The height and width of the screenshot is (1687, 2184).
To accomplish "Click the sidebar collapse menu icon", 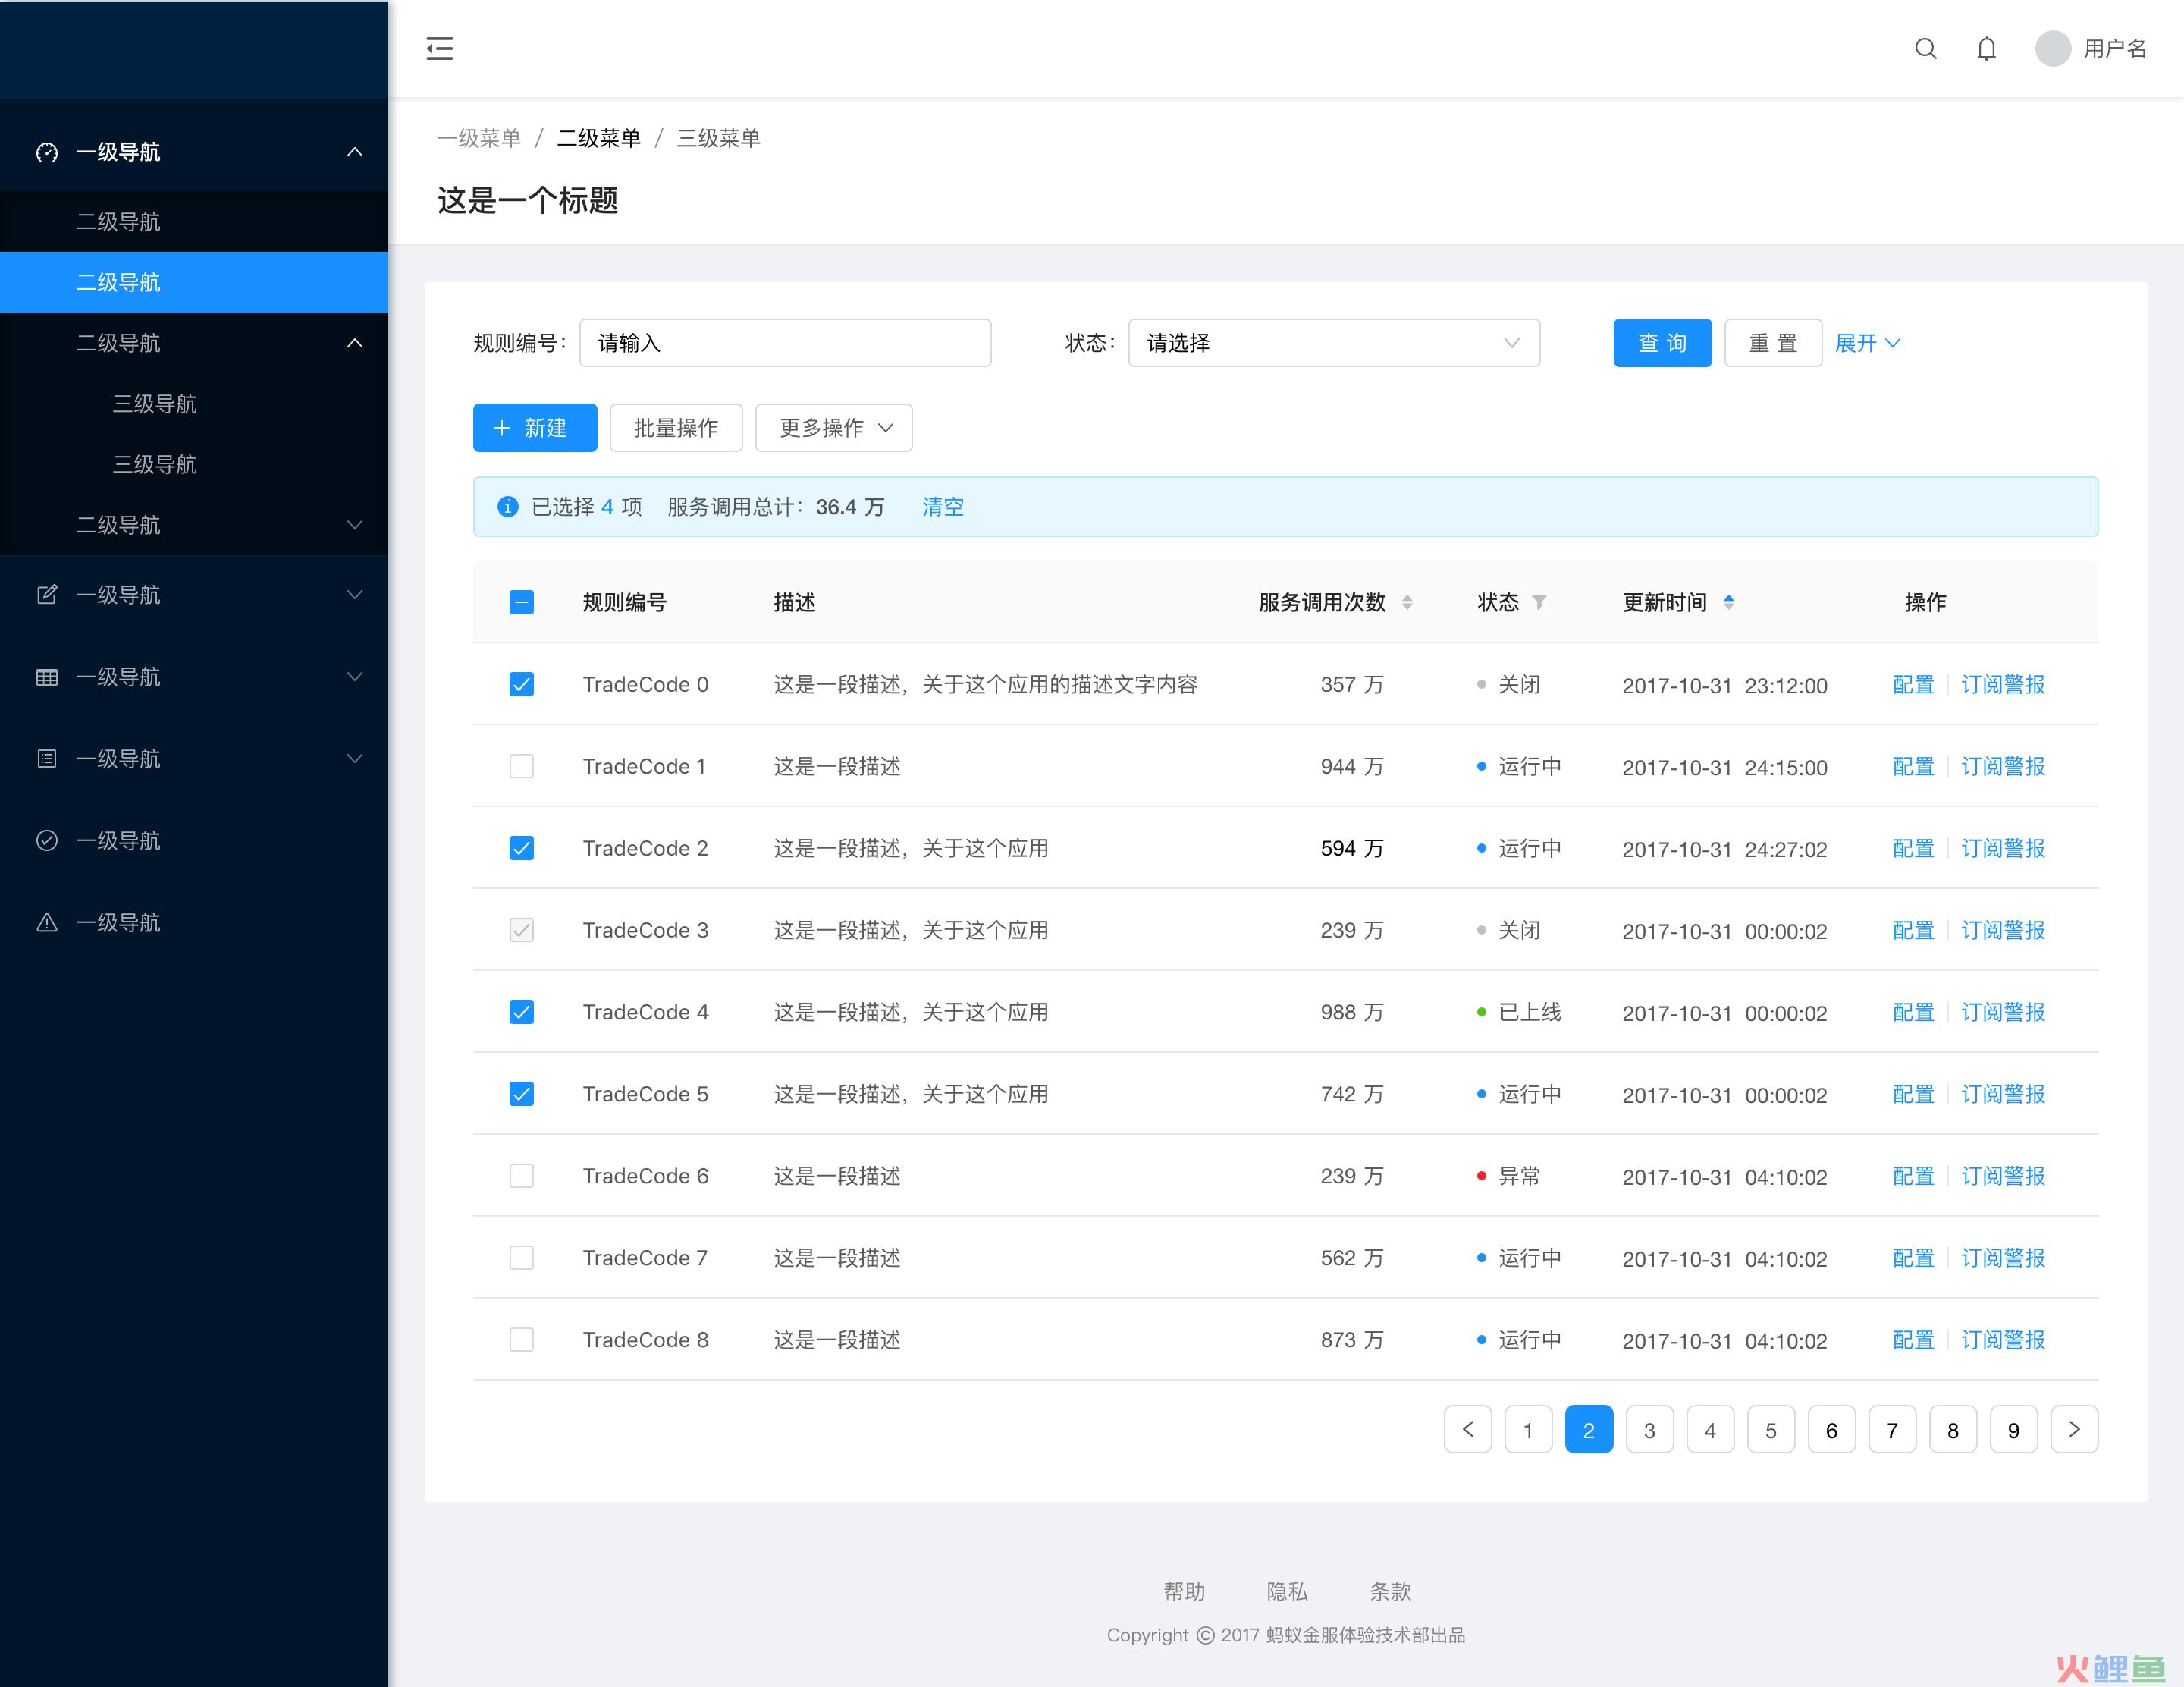I will [439, 48].
